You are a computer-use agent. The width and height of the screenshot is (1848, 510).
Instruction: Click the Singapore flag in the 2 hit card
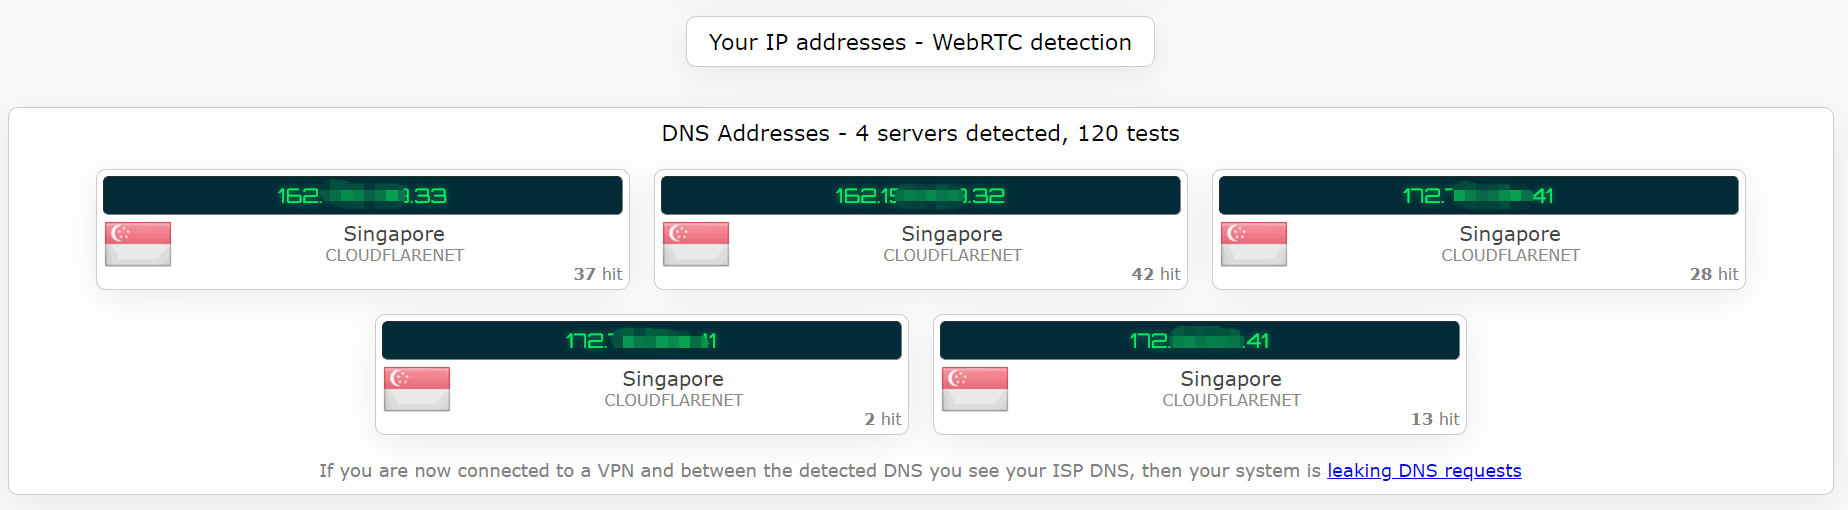[417, 389]
